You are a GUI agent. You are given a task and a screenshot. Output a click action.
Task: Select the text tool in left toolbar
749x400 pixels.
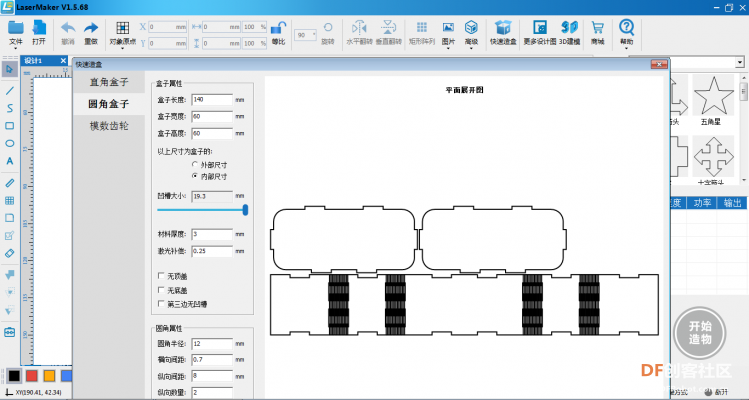pos(9,162)
